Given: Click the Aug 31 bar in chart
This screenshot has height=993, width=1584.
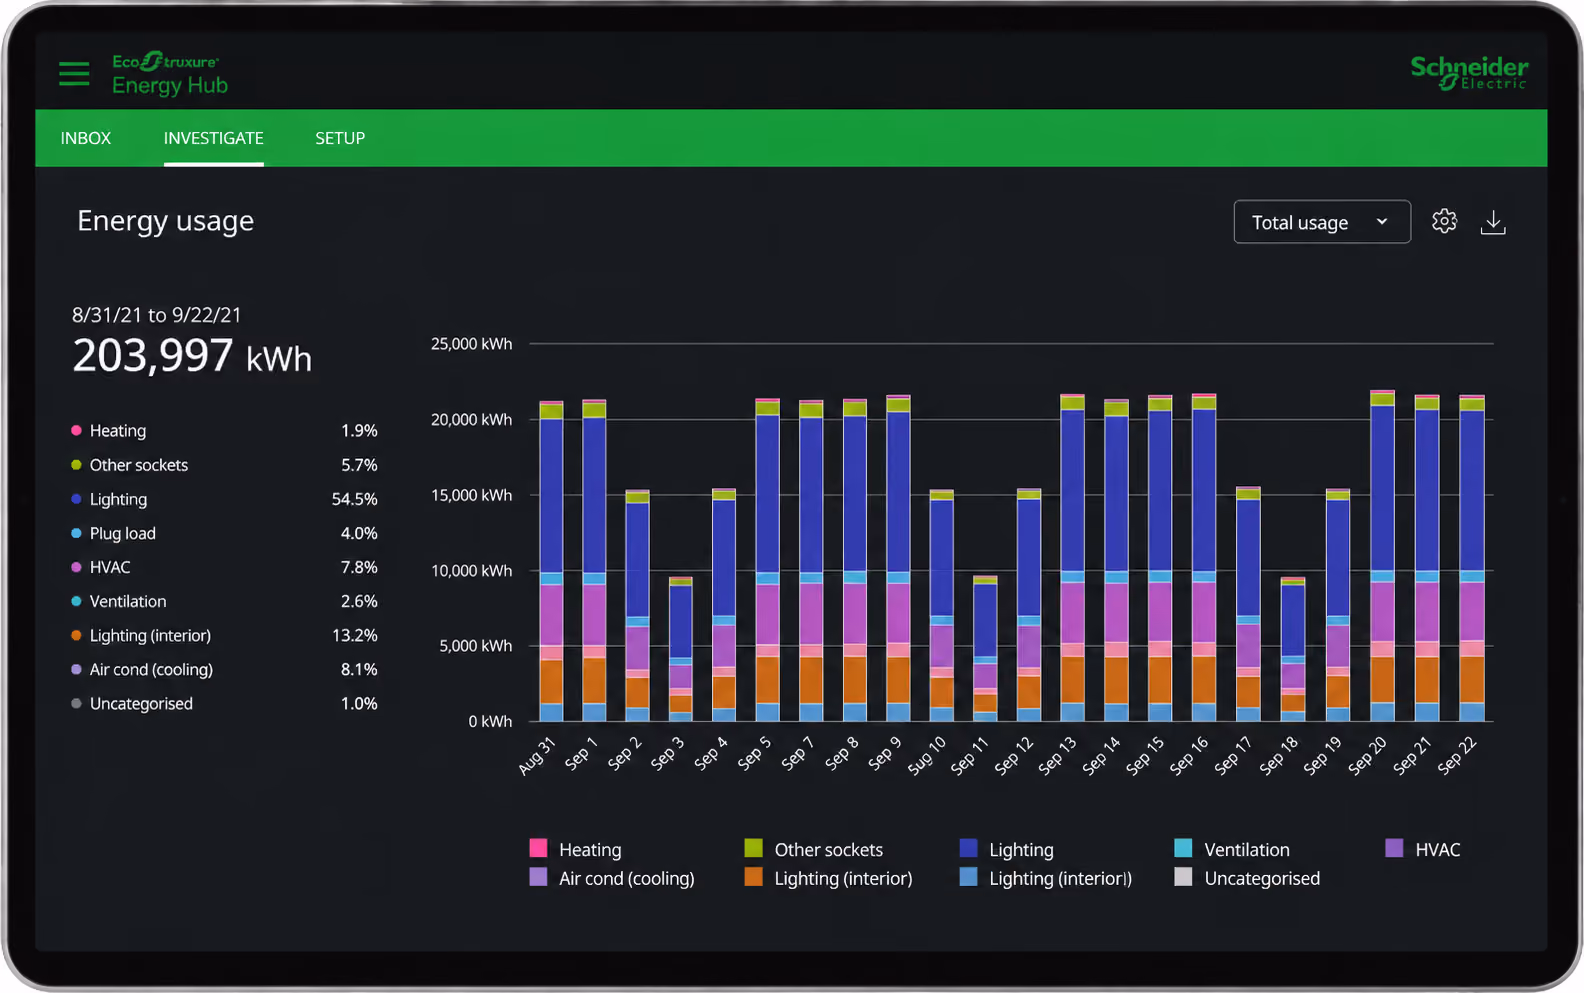Looking at the screenshot, I should click(551, 561).
